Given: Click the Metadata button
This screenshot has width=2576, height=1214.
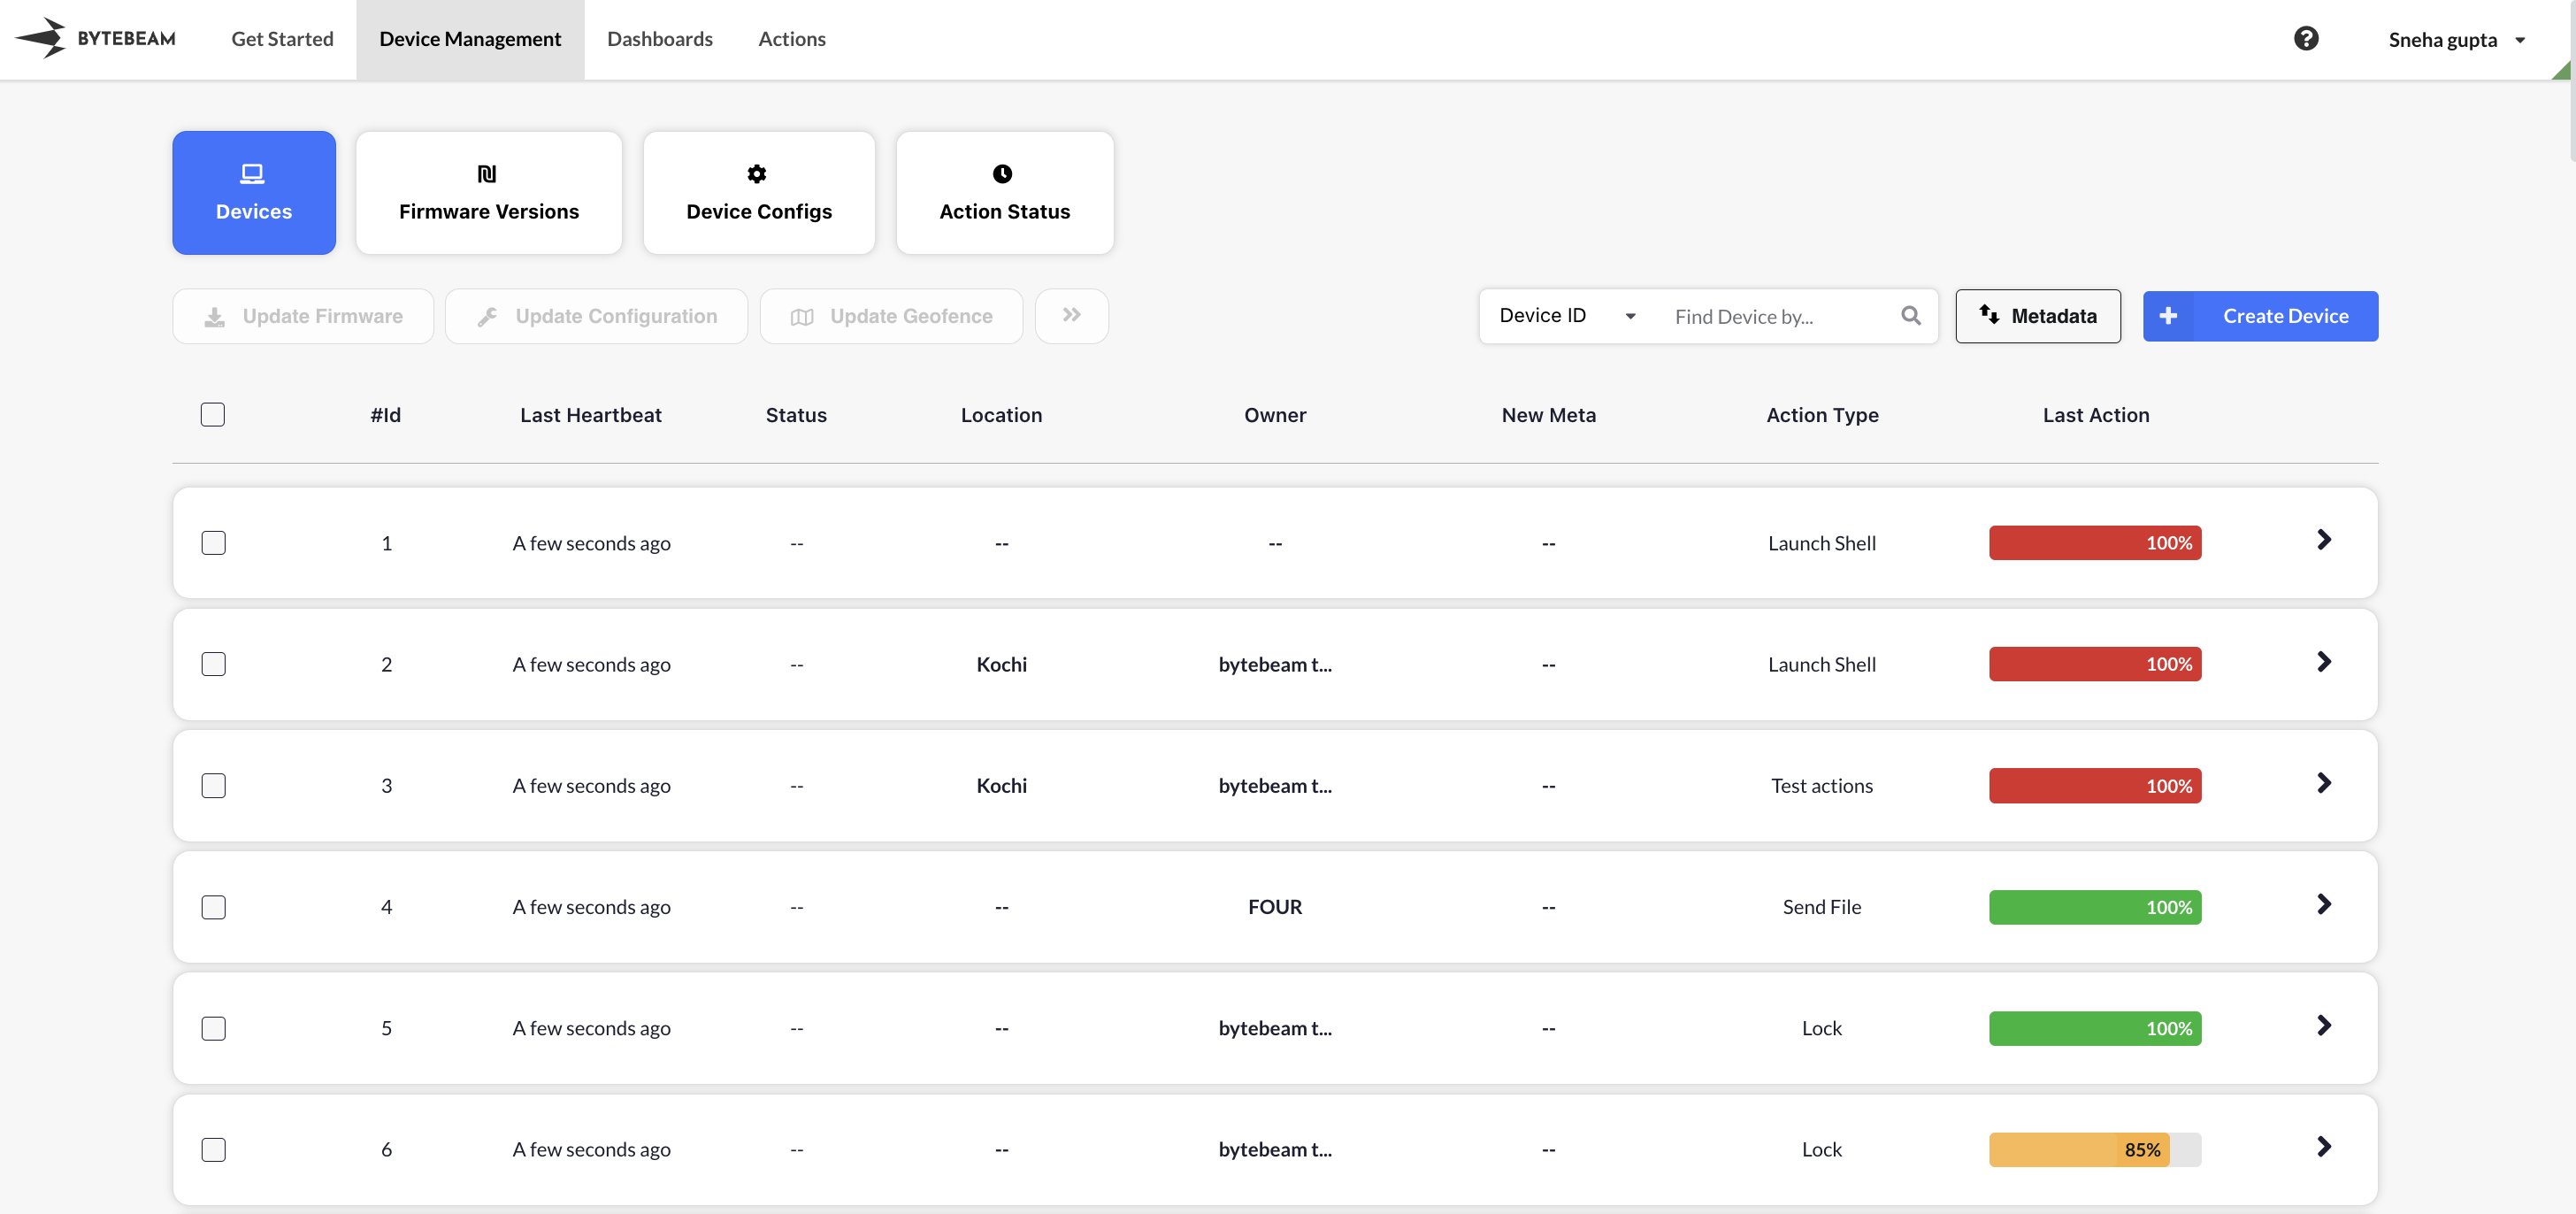Looking at the screenshot, I should pyautogui.click(x=2037, y=316).
